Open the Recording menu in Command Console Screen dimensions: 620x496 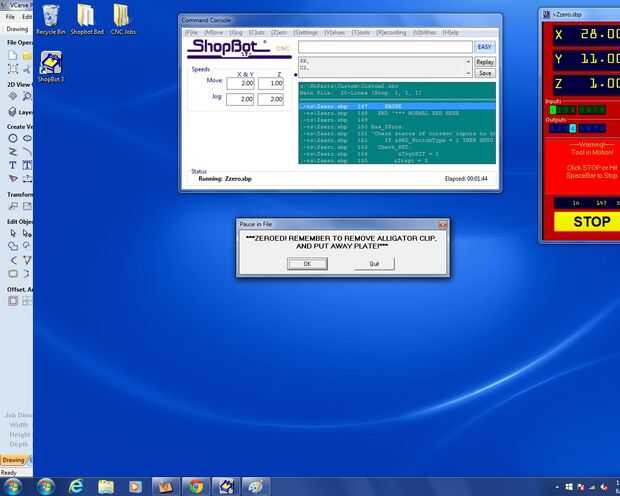pyautogui.click(x=391, y=32)
